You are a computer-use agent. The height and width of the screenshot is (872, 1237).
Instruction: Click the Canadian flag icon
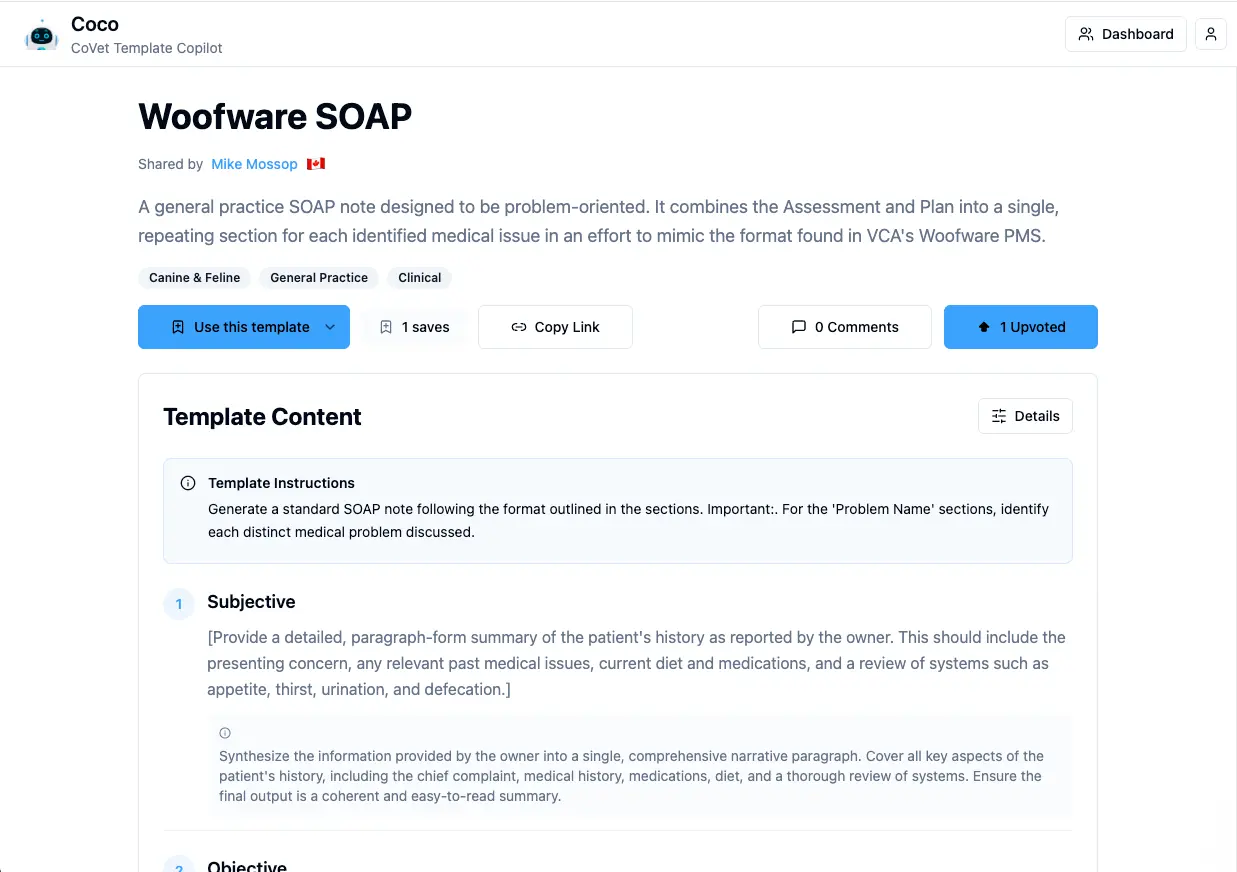316,164
